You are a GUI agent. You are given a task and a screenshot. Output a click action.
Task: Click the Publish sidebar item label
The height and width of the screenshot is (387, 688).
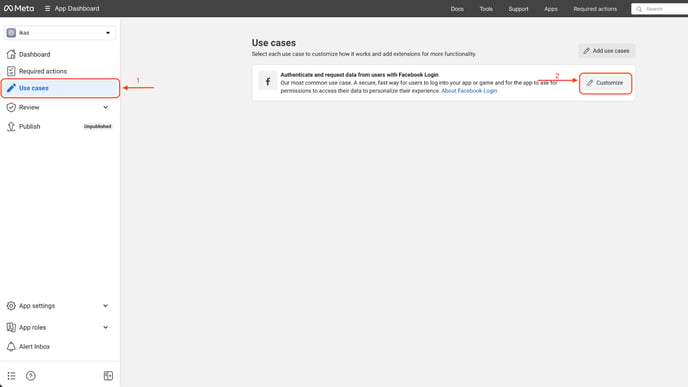pyautogui.click(x=29, y=126)
